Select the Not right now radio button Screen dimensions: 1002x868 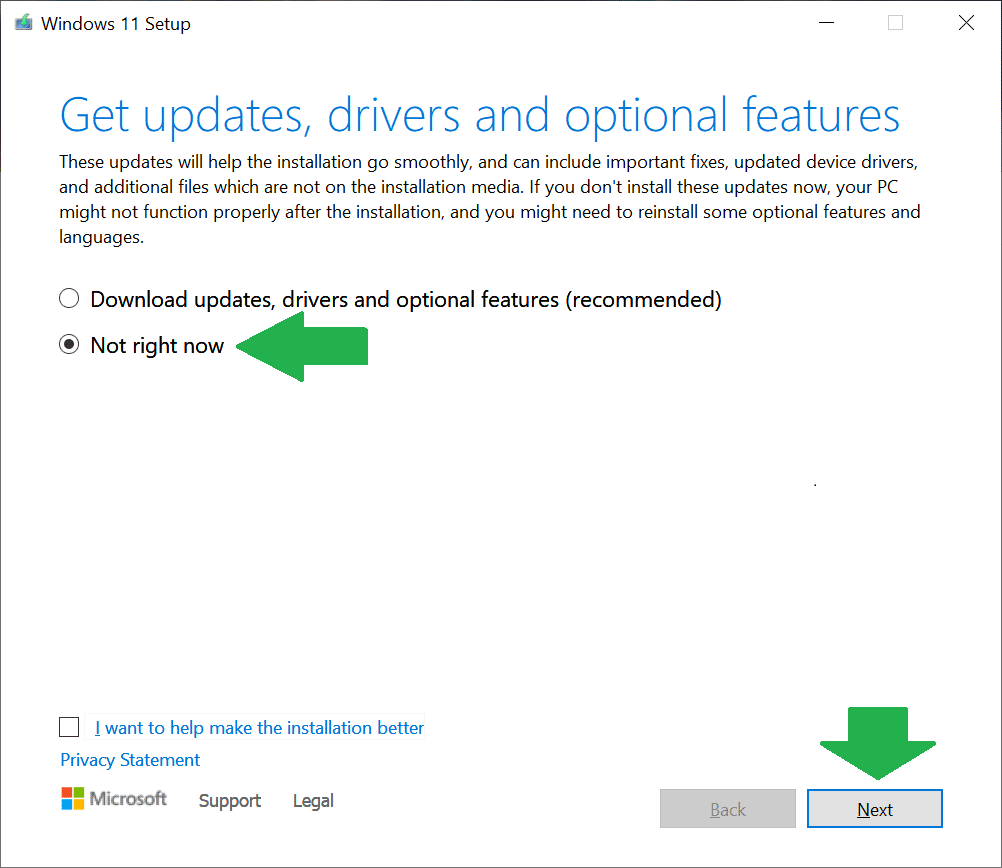(x=69, y=345)
